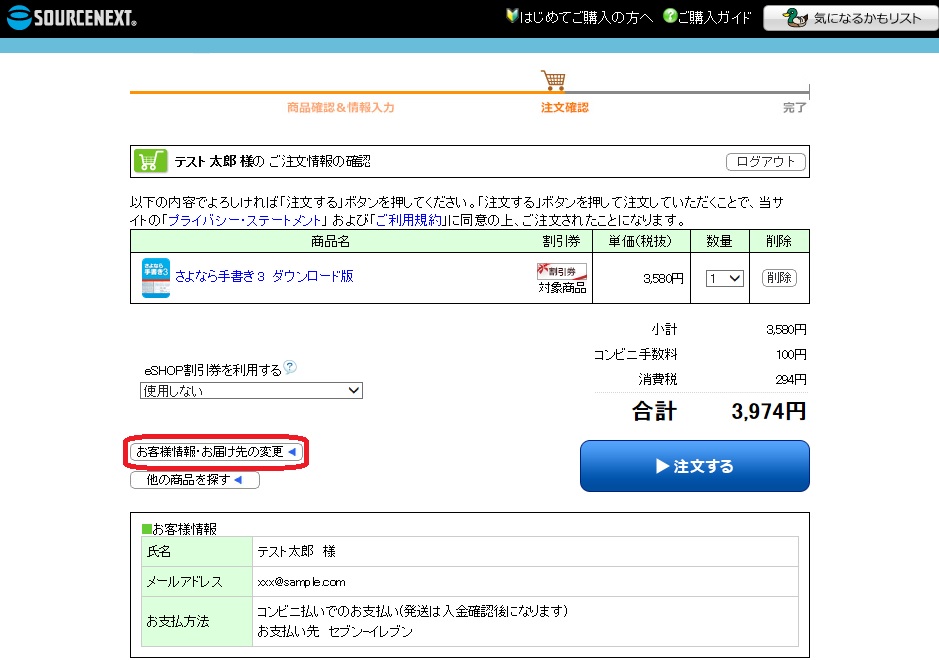The height and width of the screenshot is (660, 939).
Task: Open the 使用しない coupon dropdown
Action: click(251, 390)
